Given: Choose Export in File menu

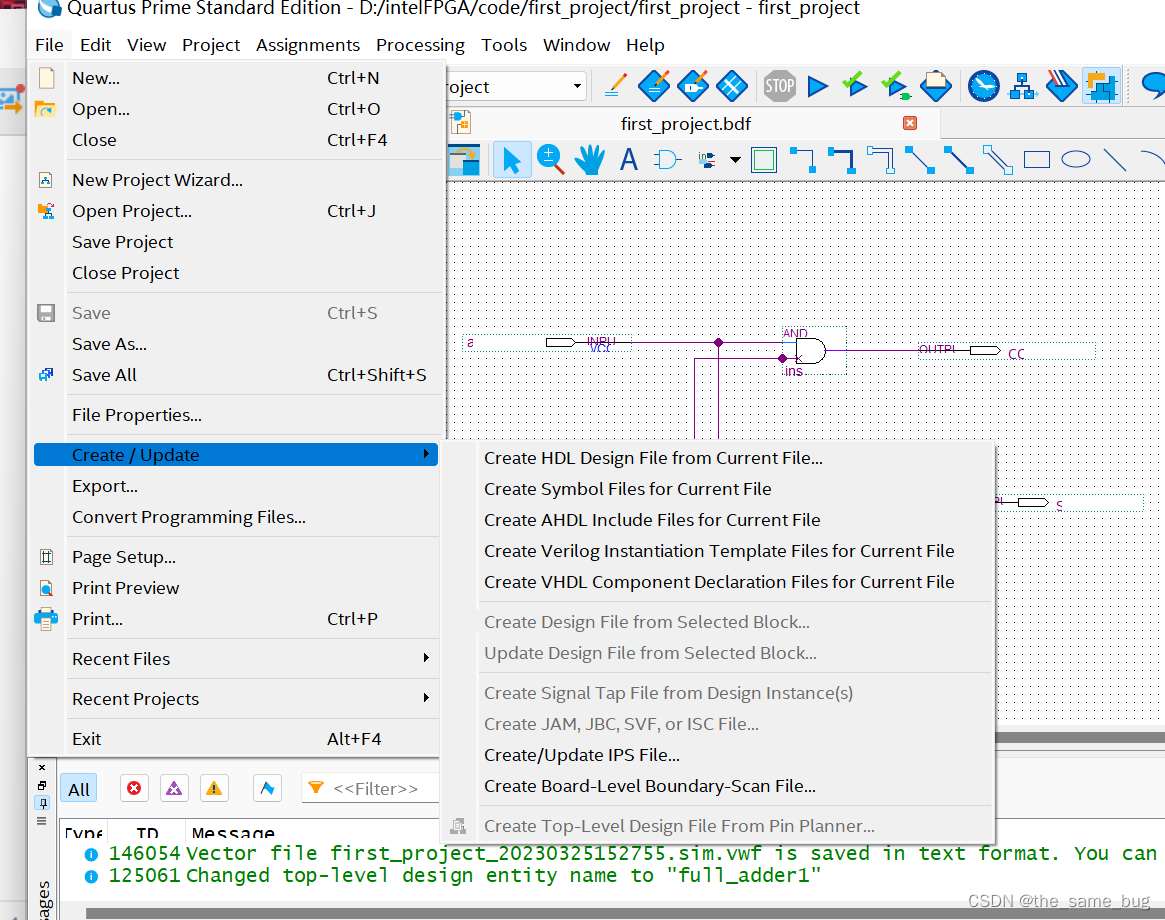Looking at the screenshot, I should click(236, 486).
